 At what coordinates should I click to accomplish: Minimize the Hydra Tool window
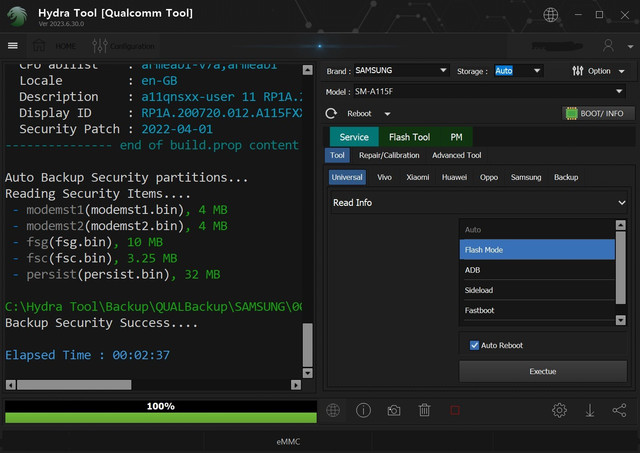coord(578,15)
